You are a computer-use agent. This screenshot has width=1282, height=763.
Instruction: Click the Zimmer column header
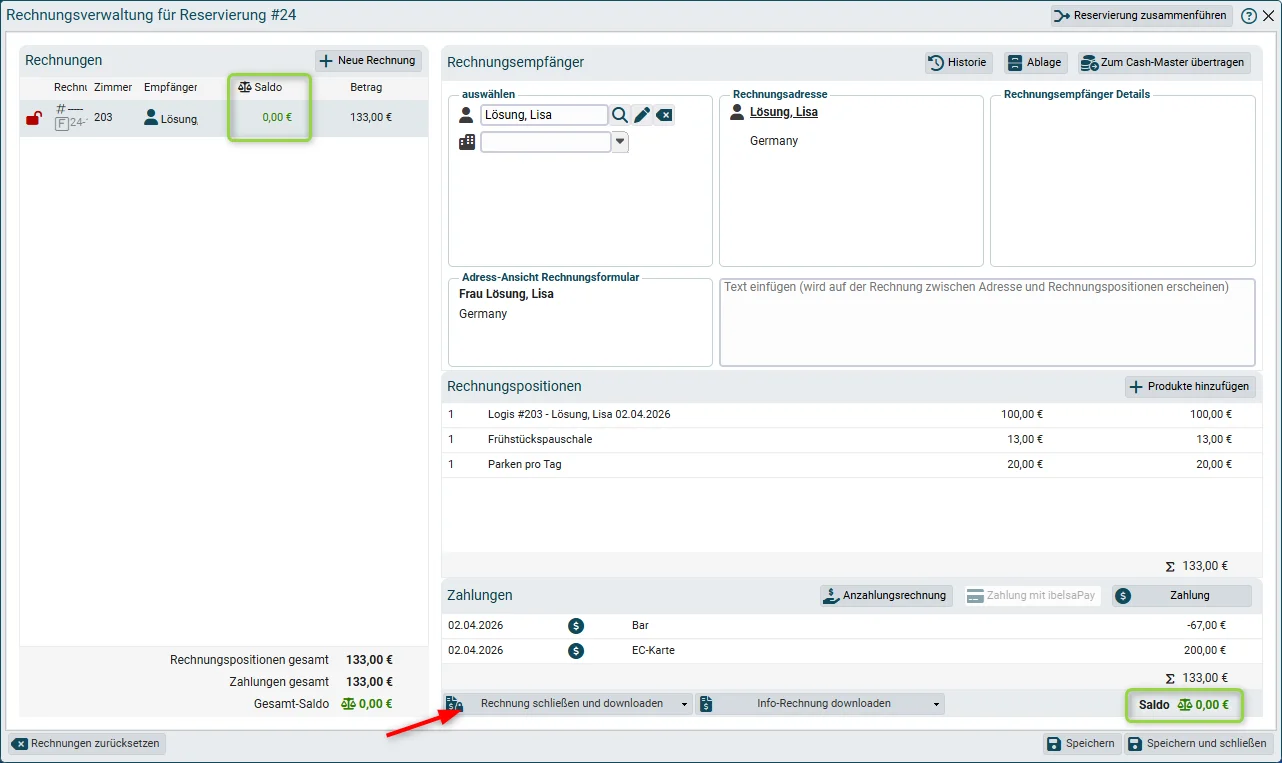coord(113,87)
